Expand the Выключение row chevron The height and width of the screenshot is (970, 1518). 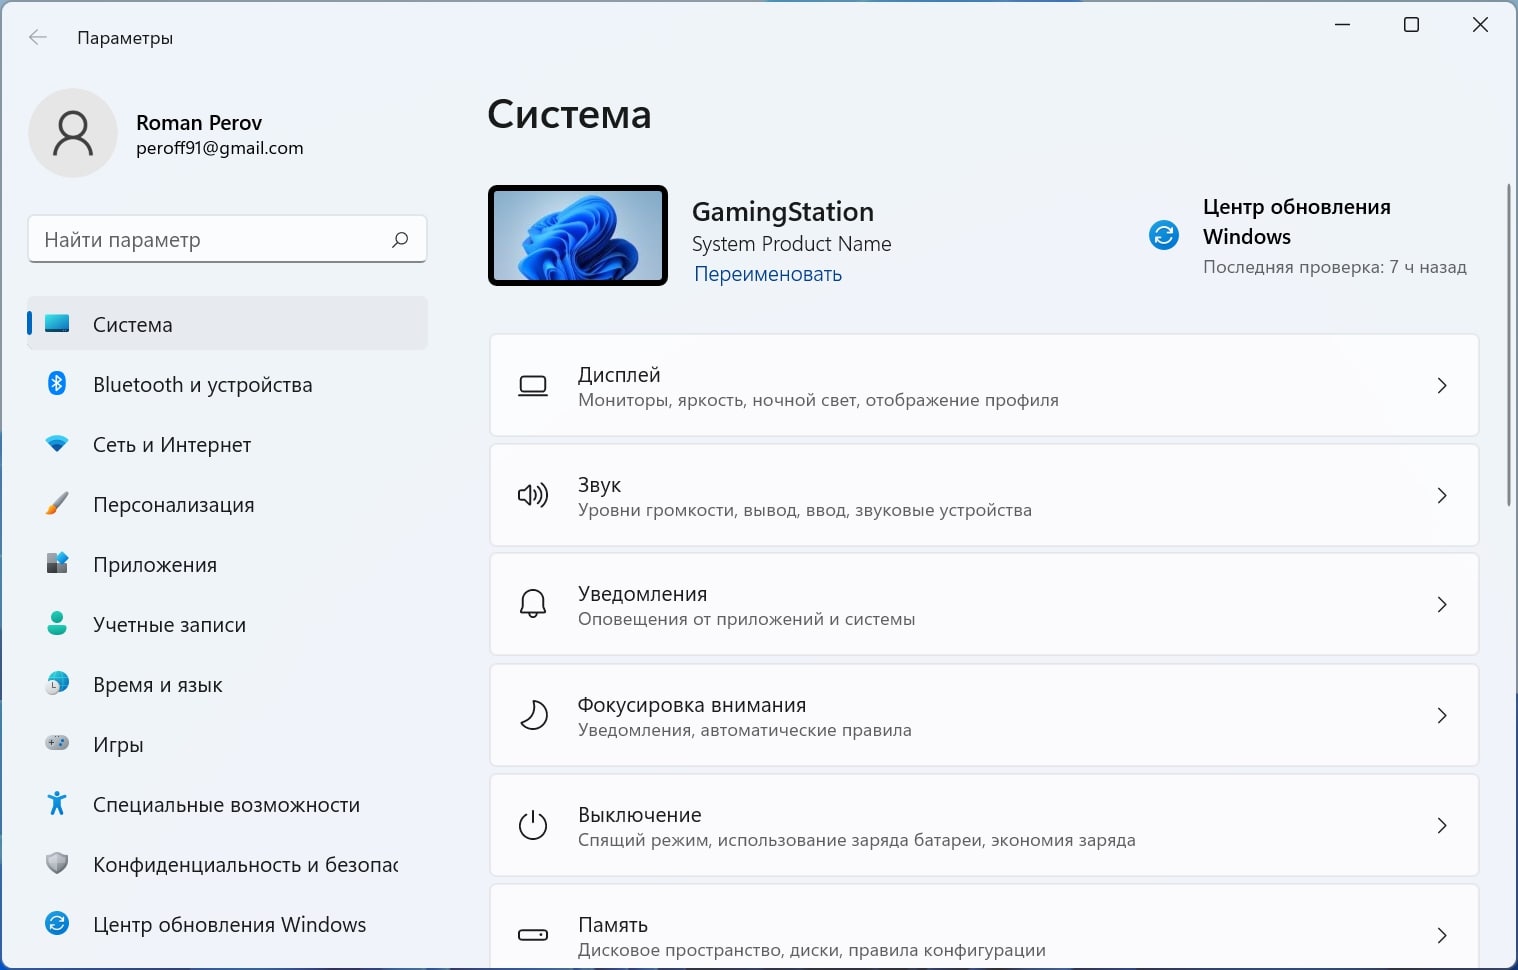(1442, 825)
